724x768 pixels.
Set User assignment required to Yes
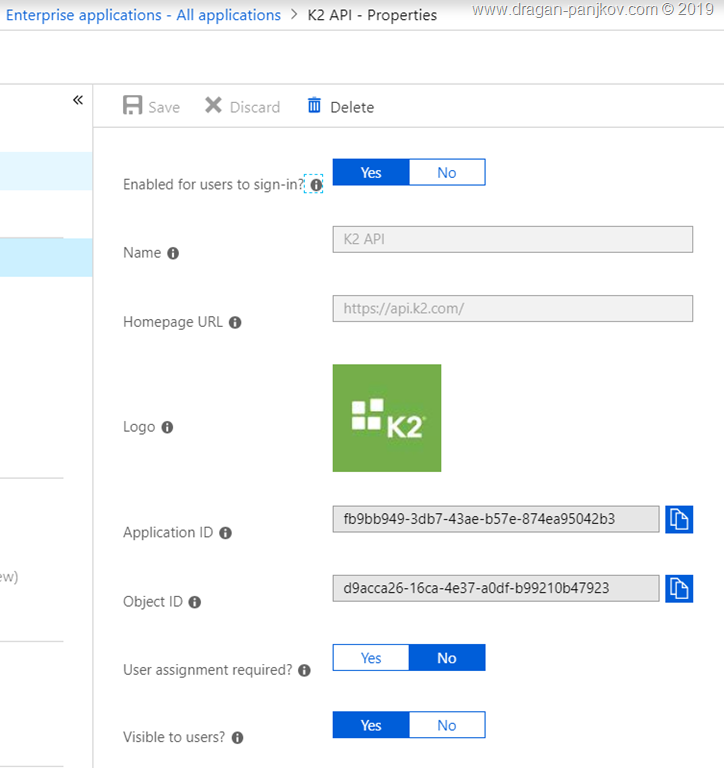[371, 658]
